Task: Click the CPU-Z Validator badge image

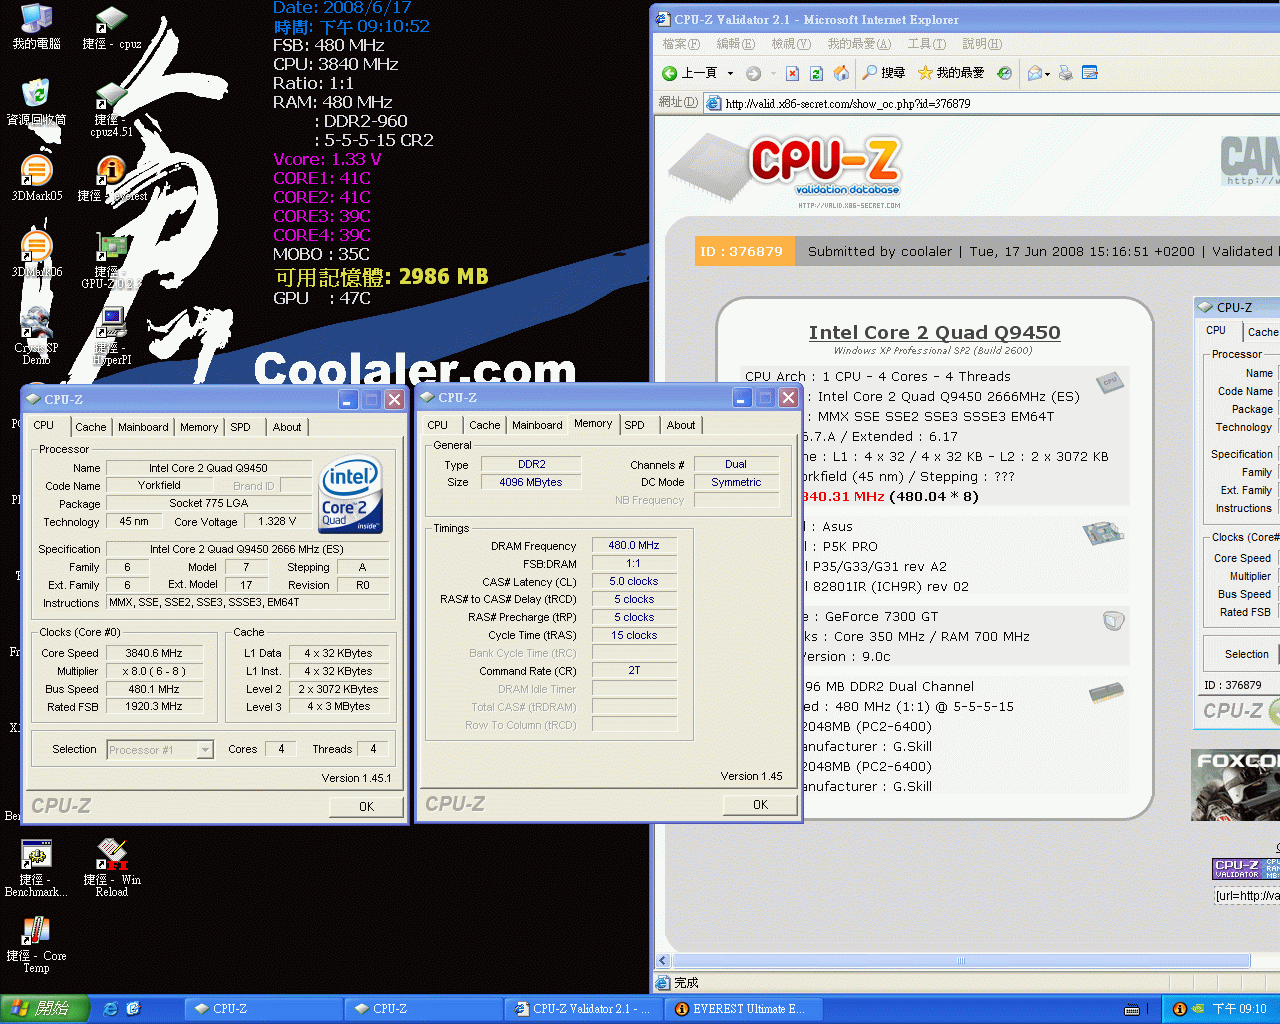Action: pyautogui.click(x=1246, y=869)
